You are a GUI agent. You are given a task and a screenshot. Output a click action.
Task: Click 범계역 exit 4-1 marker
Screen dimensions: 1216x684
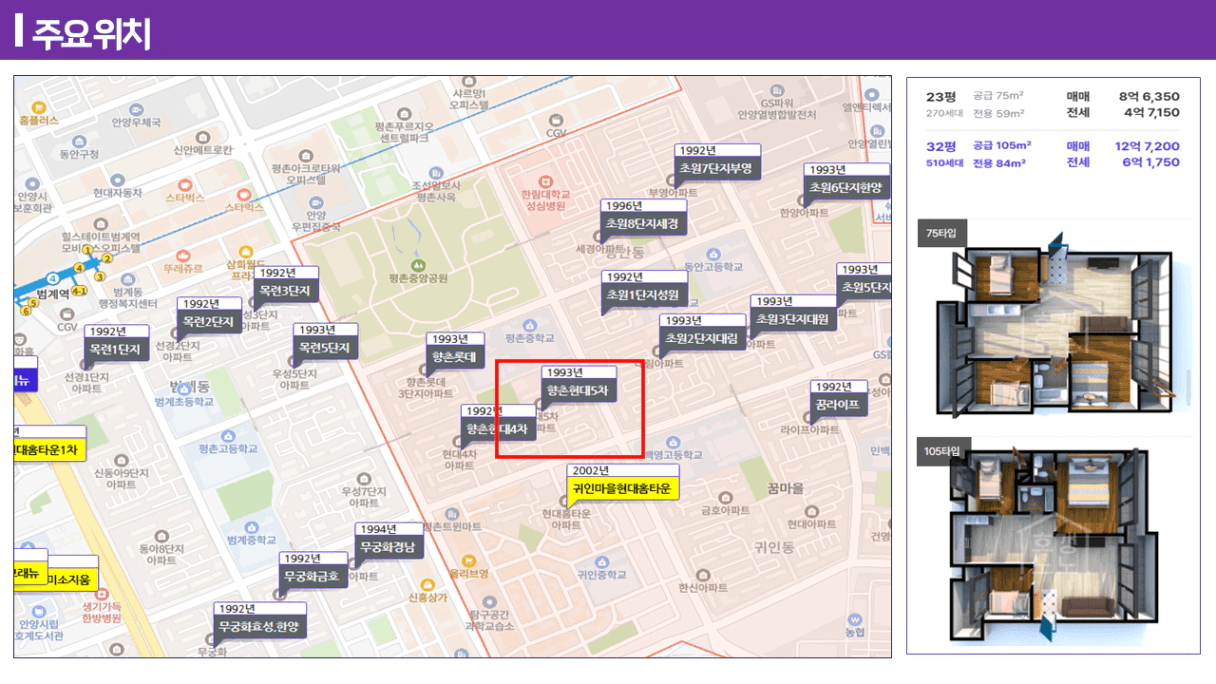point(79,290)
